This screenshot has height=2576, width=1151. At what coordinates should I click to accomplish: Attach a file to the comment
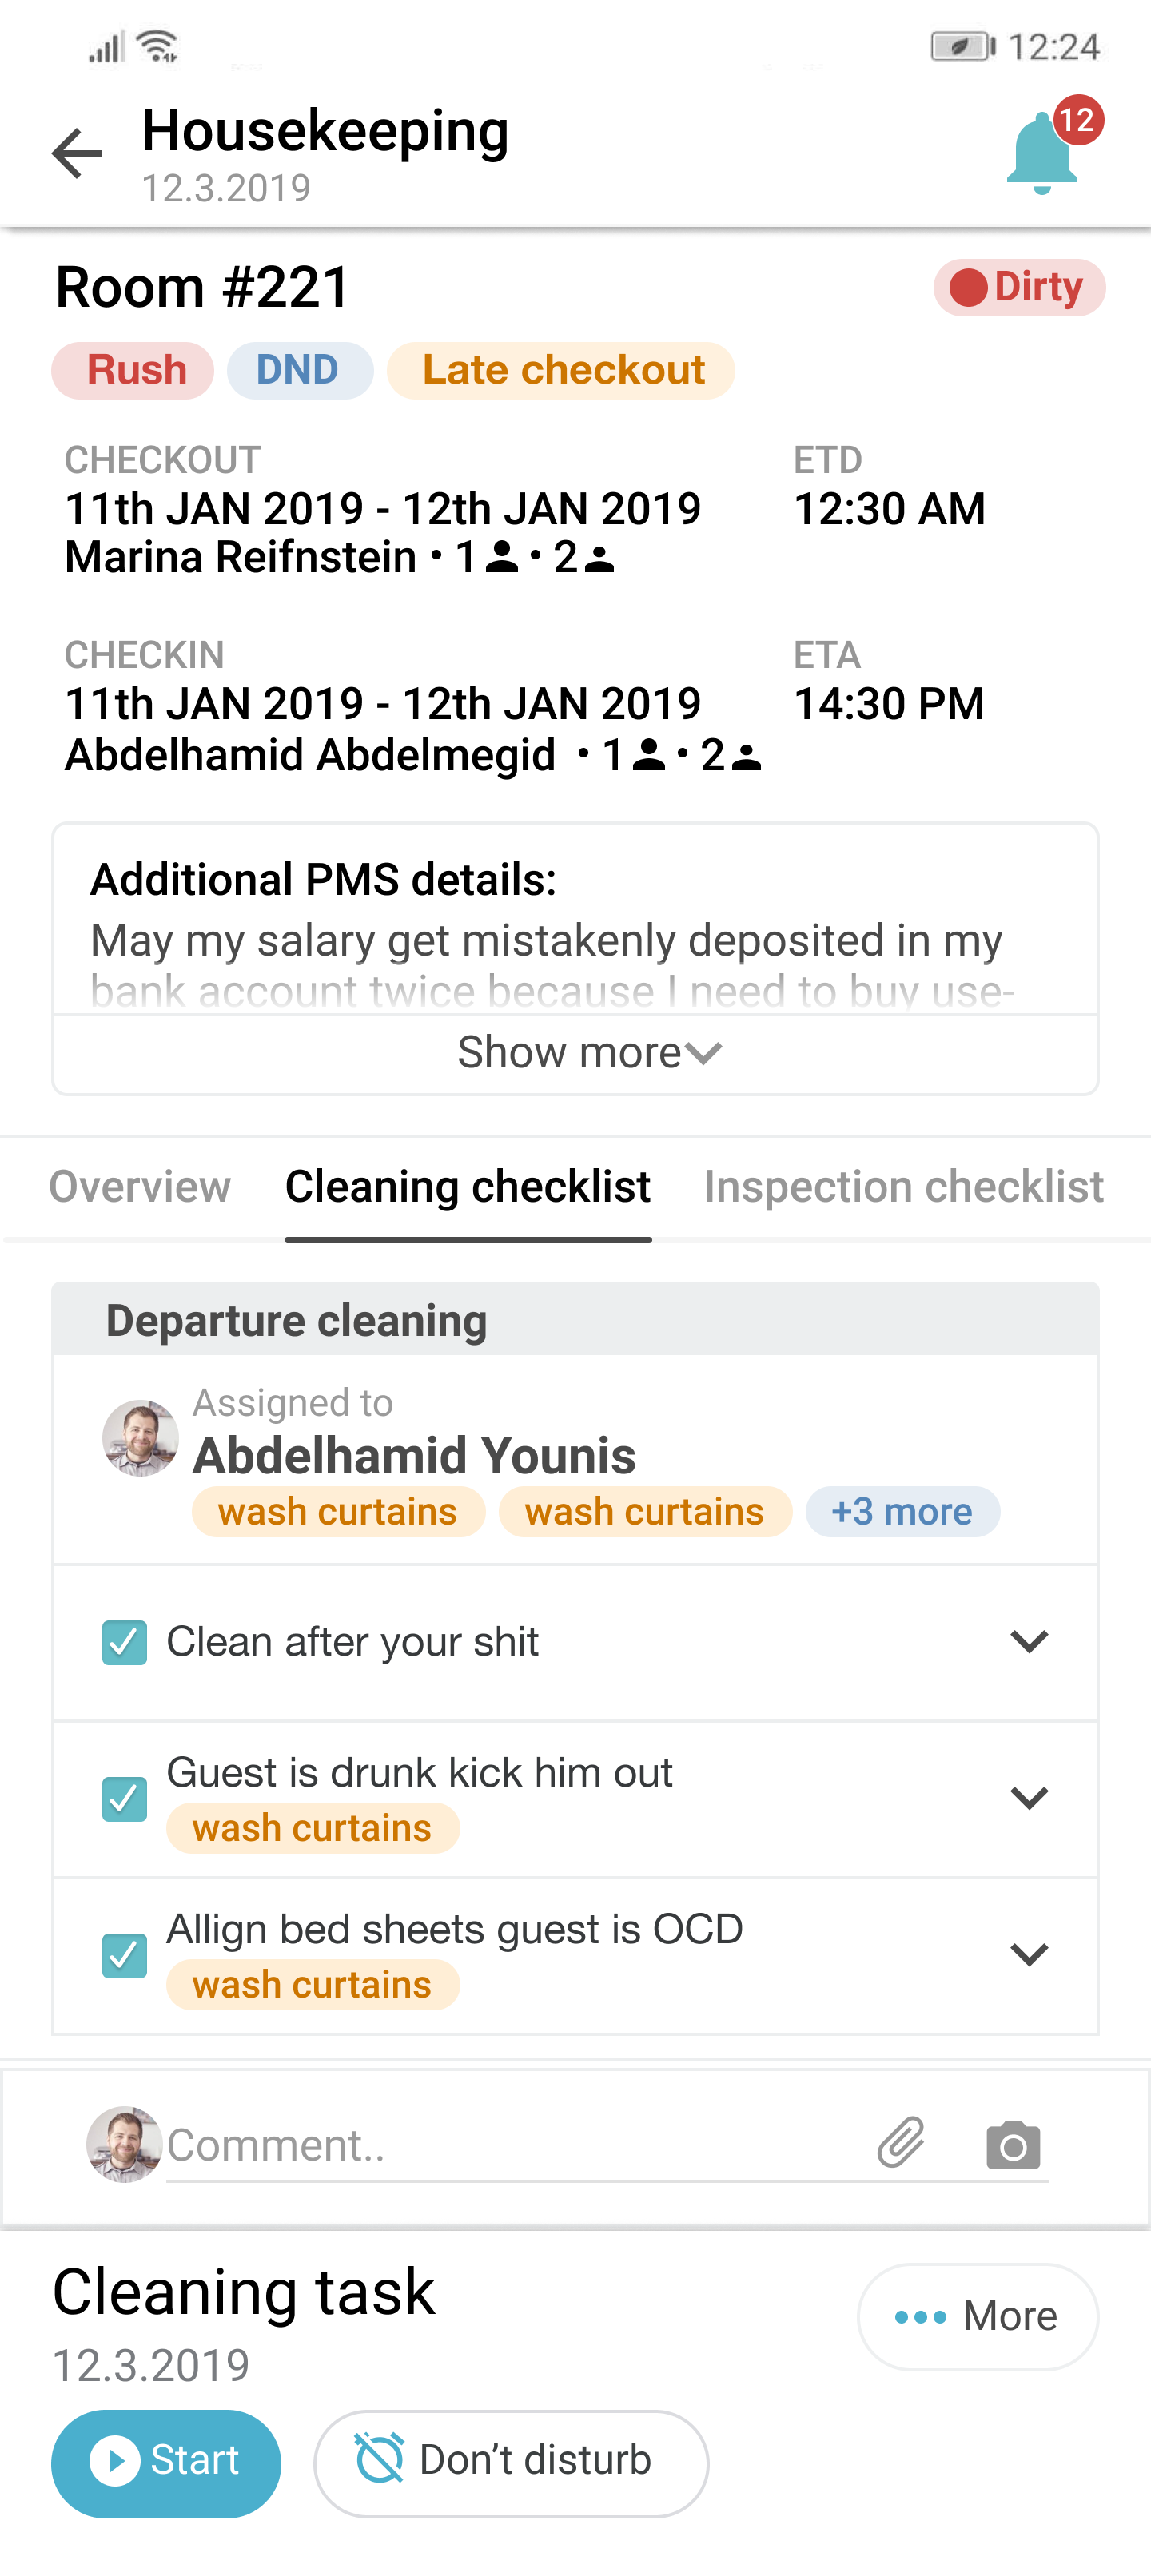[899, 2144]
